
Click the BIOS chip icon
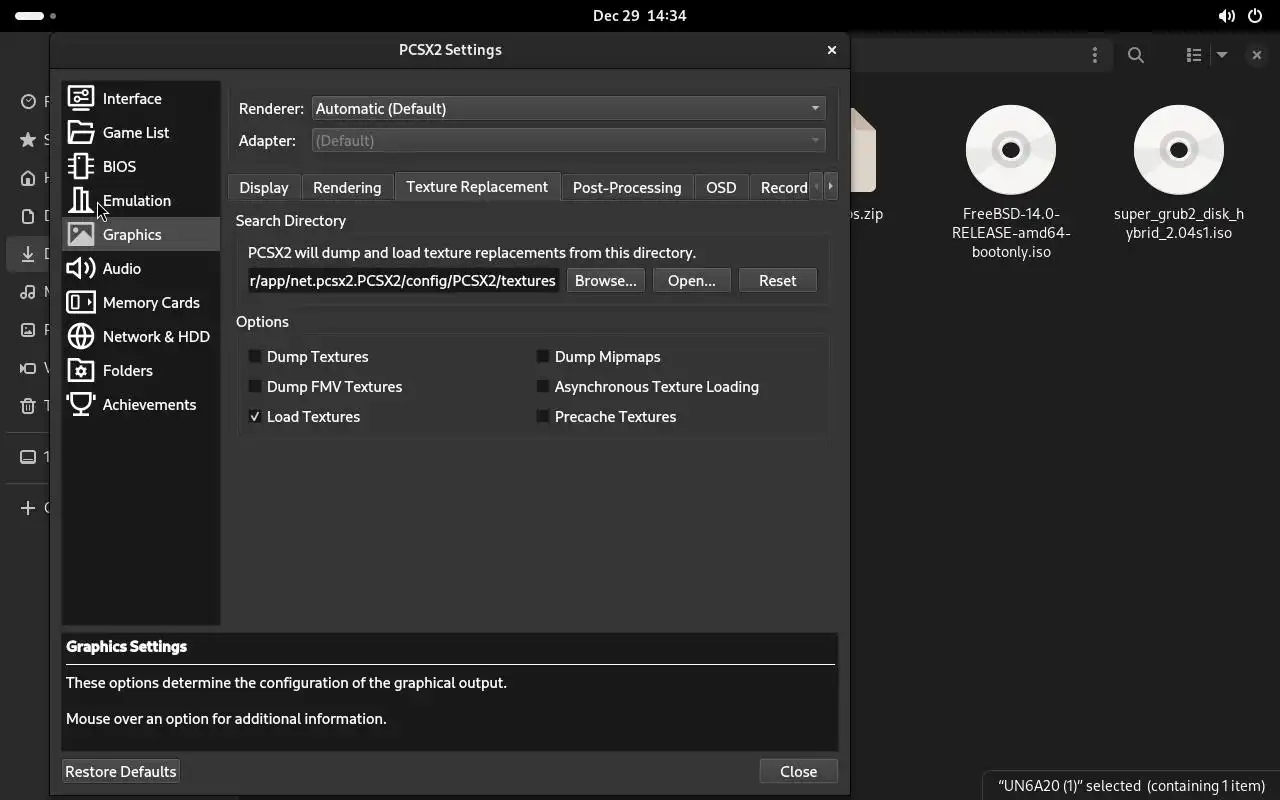pyautogui.click(x=81, y=166)
